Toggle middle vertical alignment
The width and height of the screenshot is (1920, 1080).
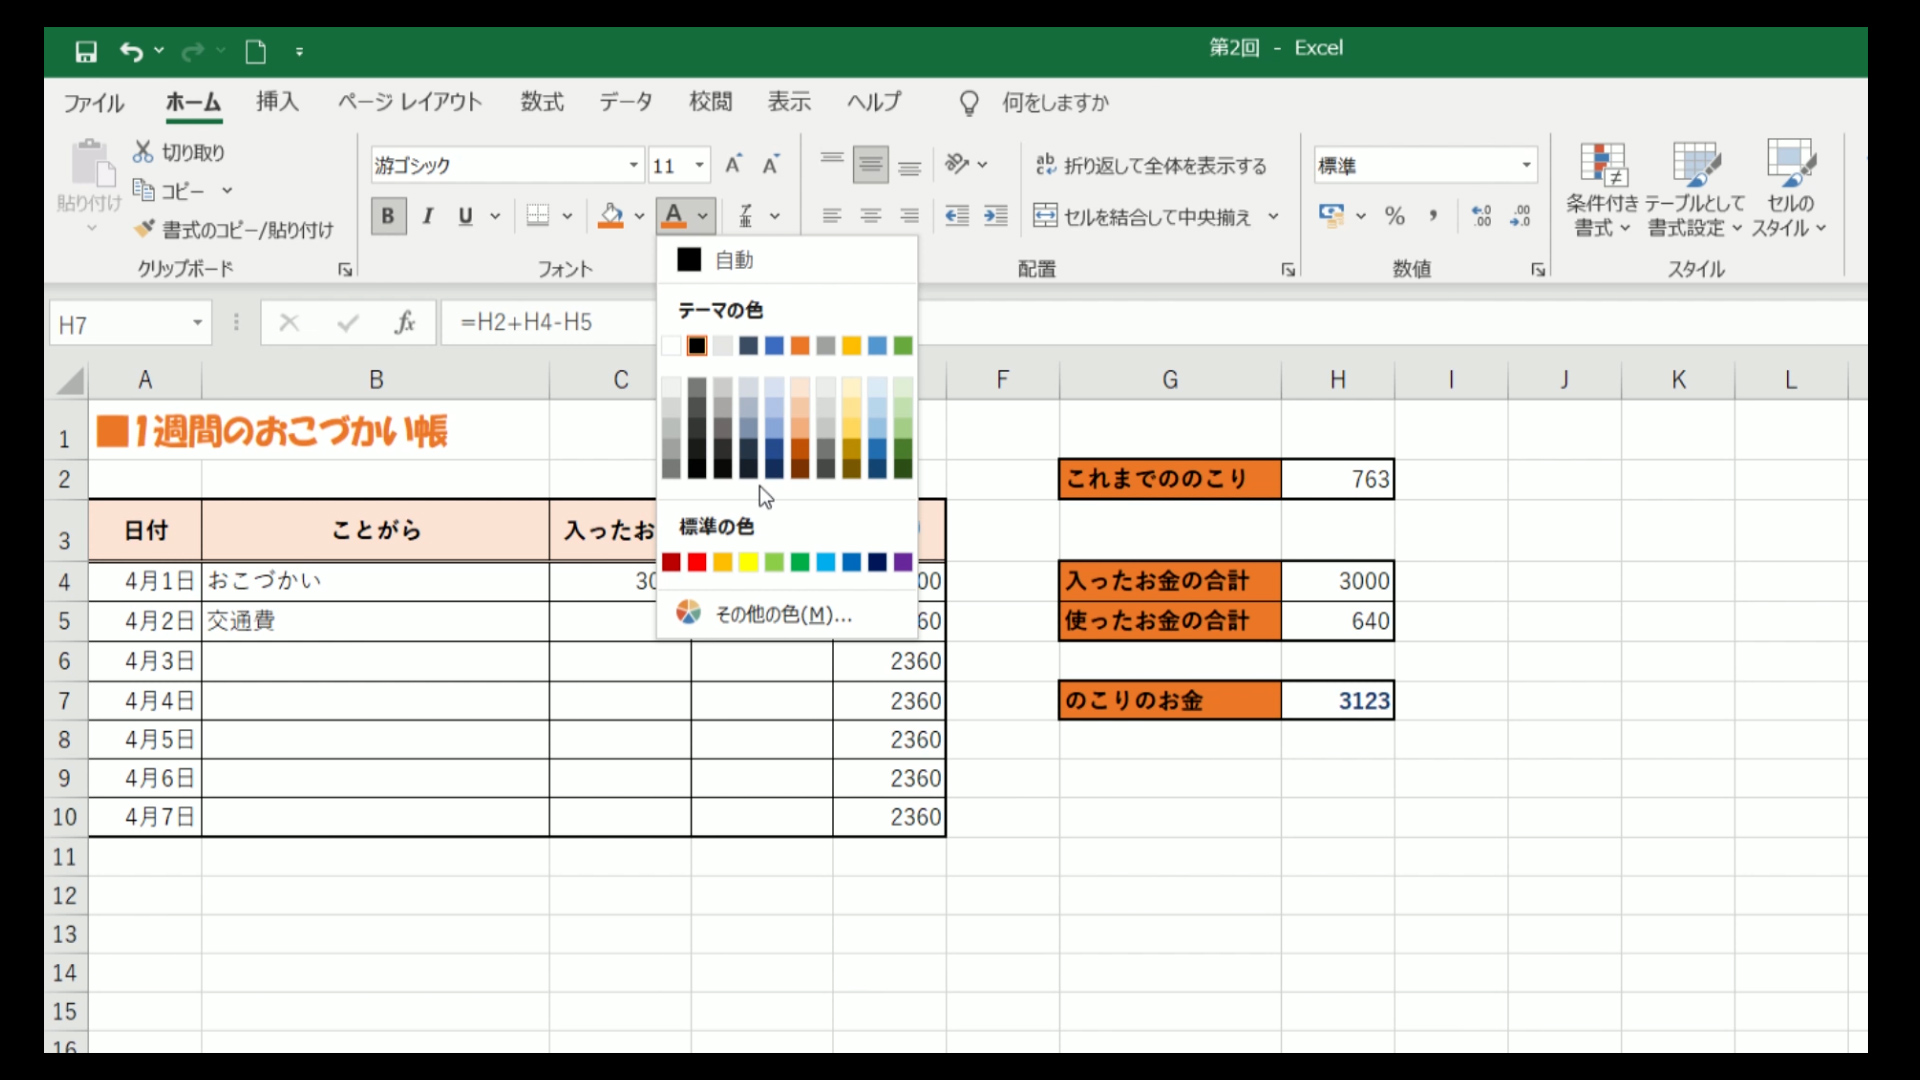(870, 164)
